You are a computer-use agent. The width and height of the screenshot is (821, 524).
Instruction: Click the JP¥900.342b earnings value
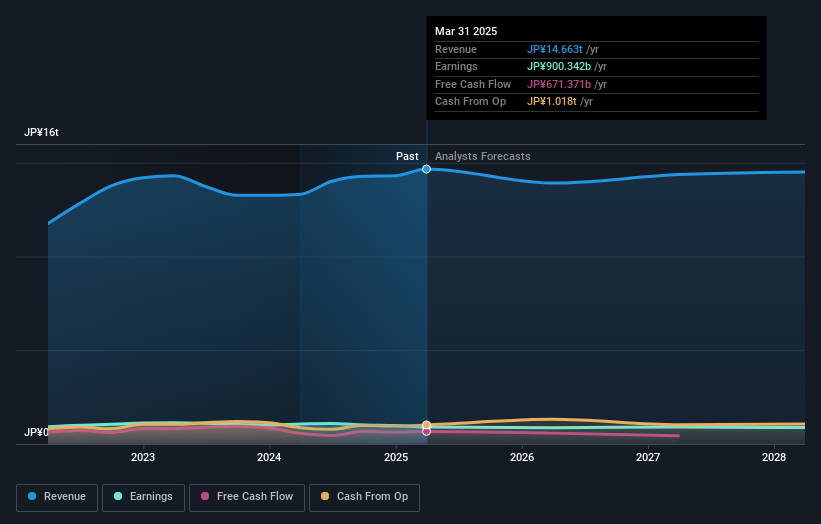pos(559,66)
